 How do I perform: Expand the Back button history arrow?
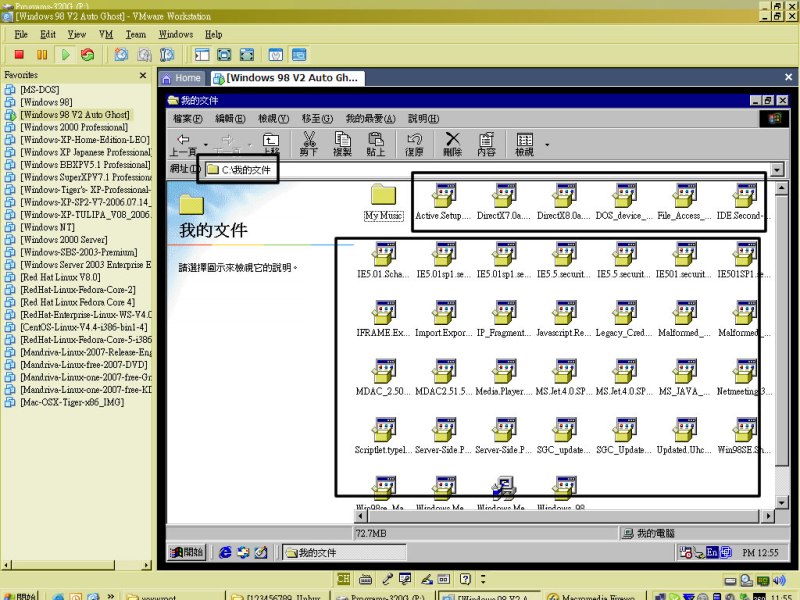point(205,145)
